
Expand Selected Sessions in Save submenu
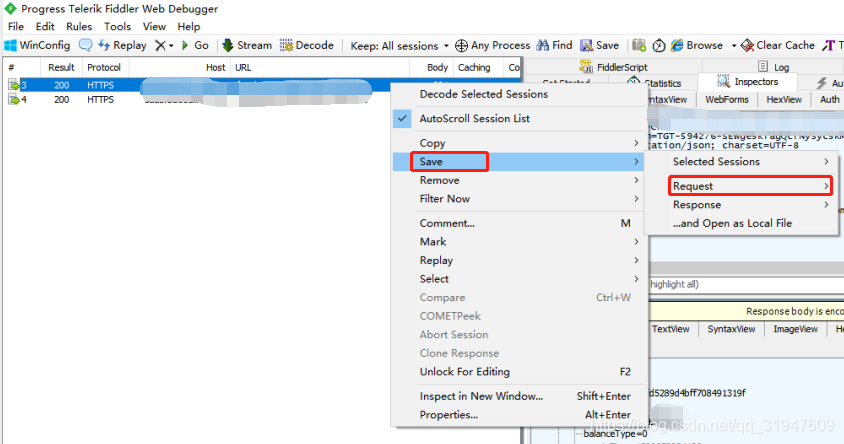(x=741, y=161)
